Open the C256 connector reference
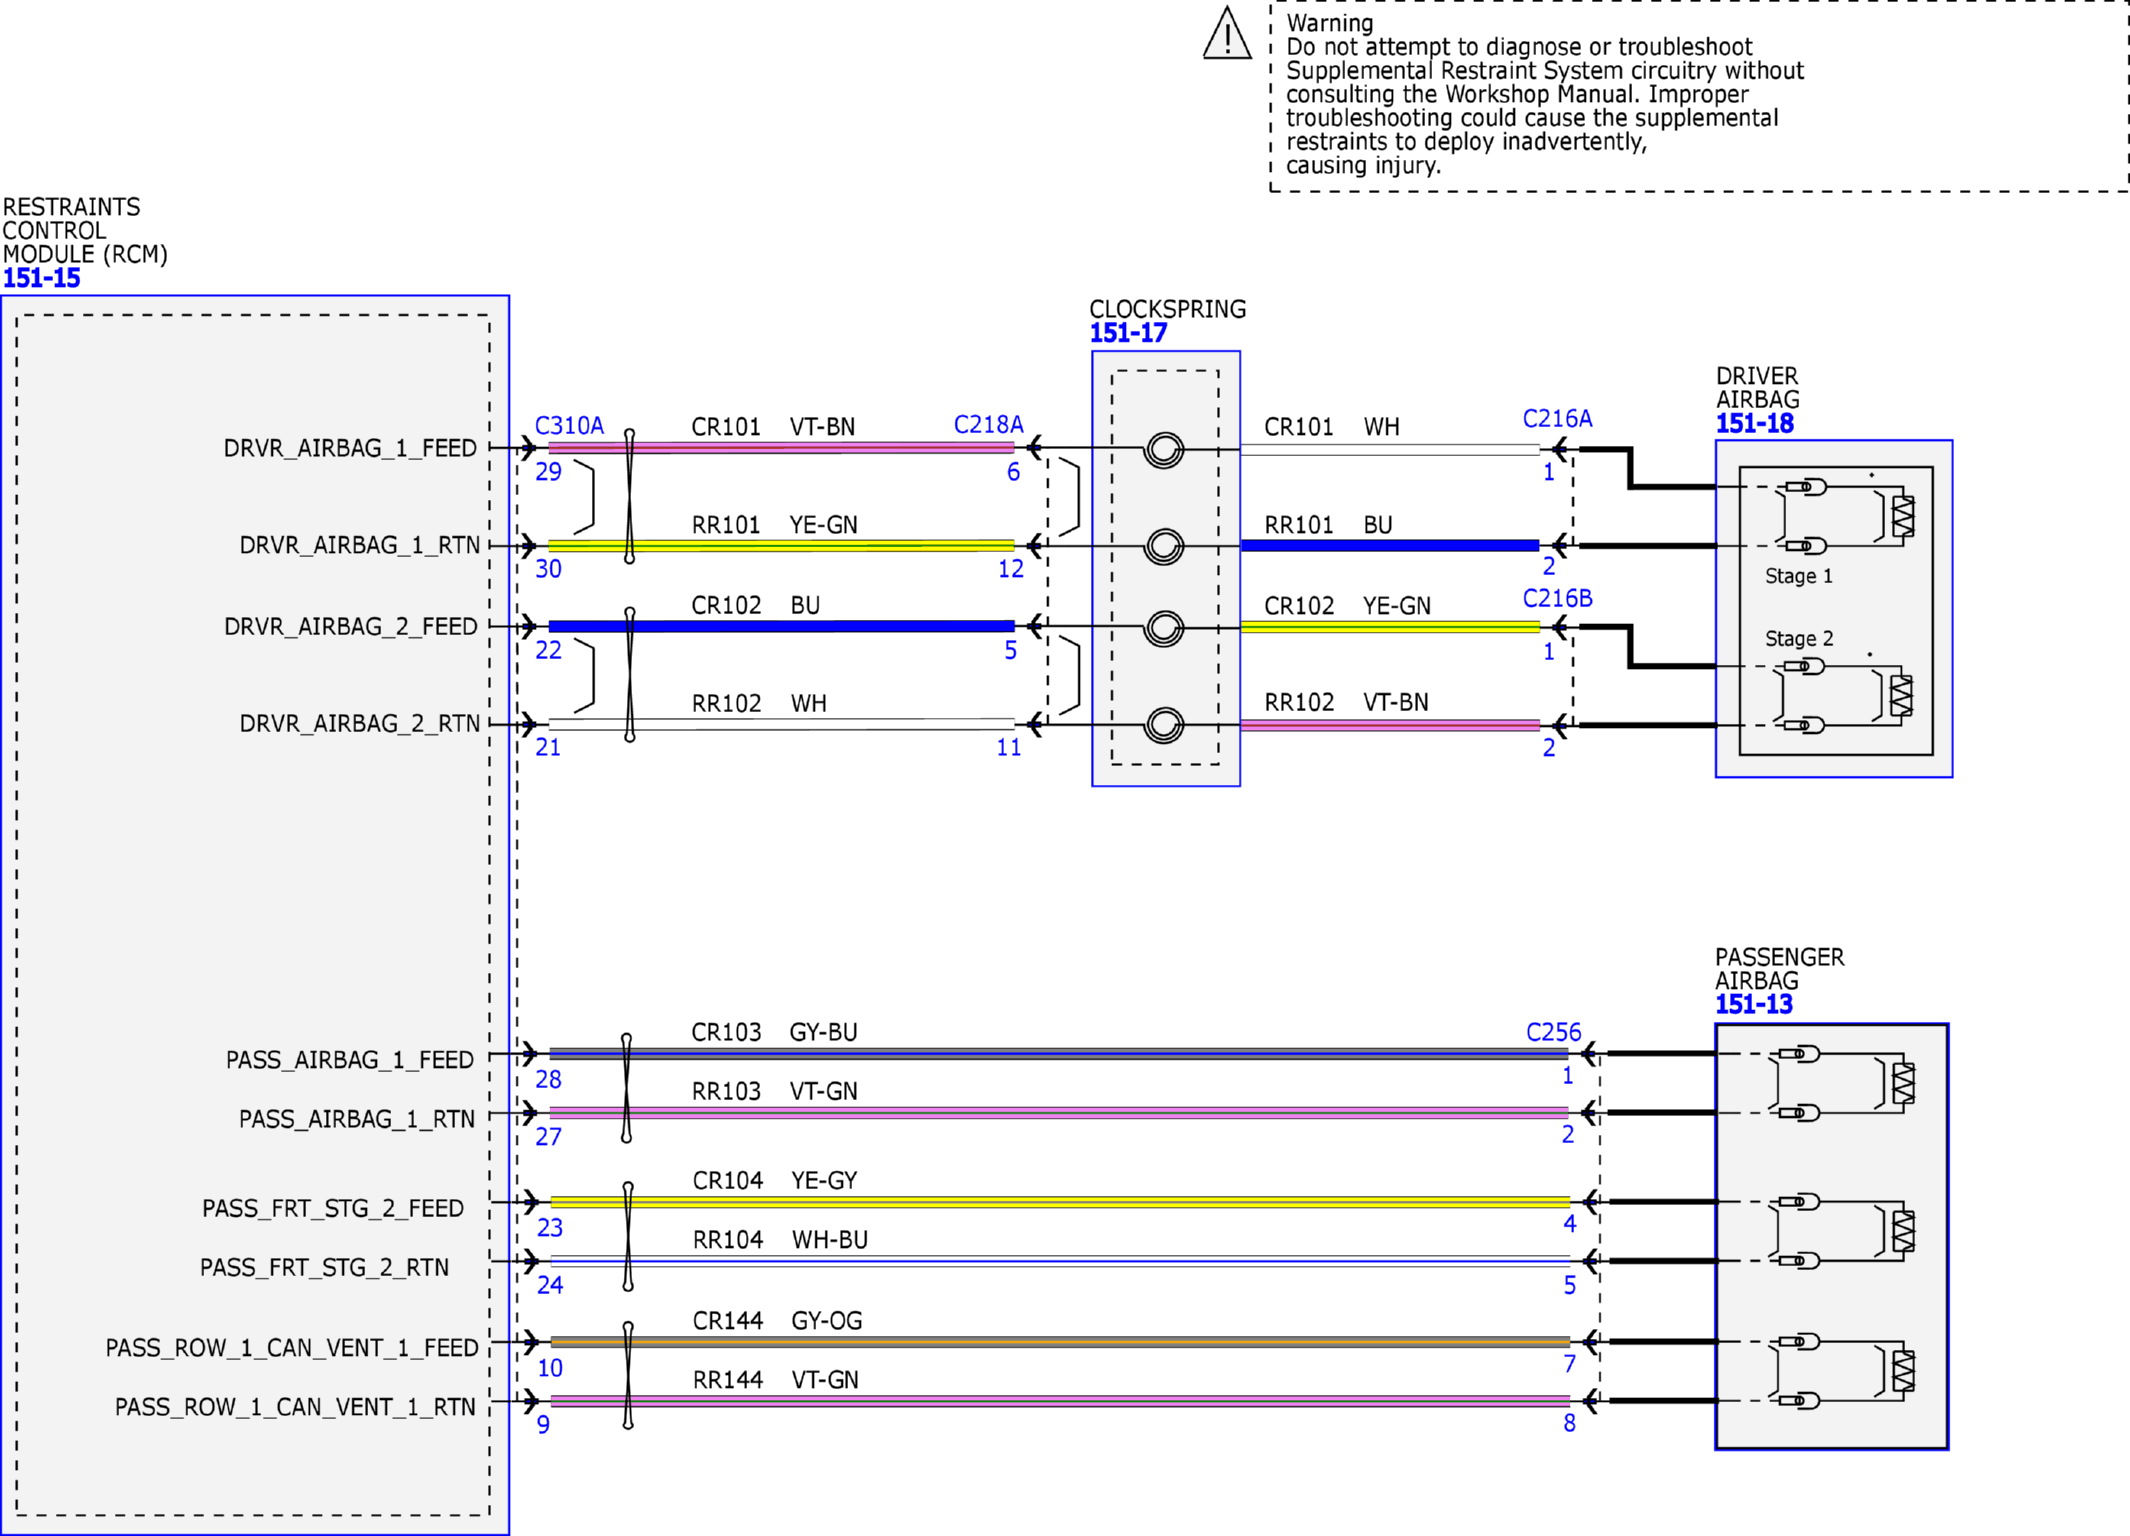The width and height of the screenshot is (2130, 1536). 1553,1032
